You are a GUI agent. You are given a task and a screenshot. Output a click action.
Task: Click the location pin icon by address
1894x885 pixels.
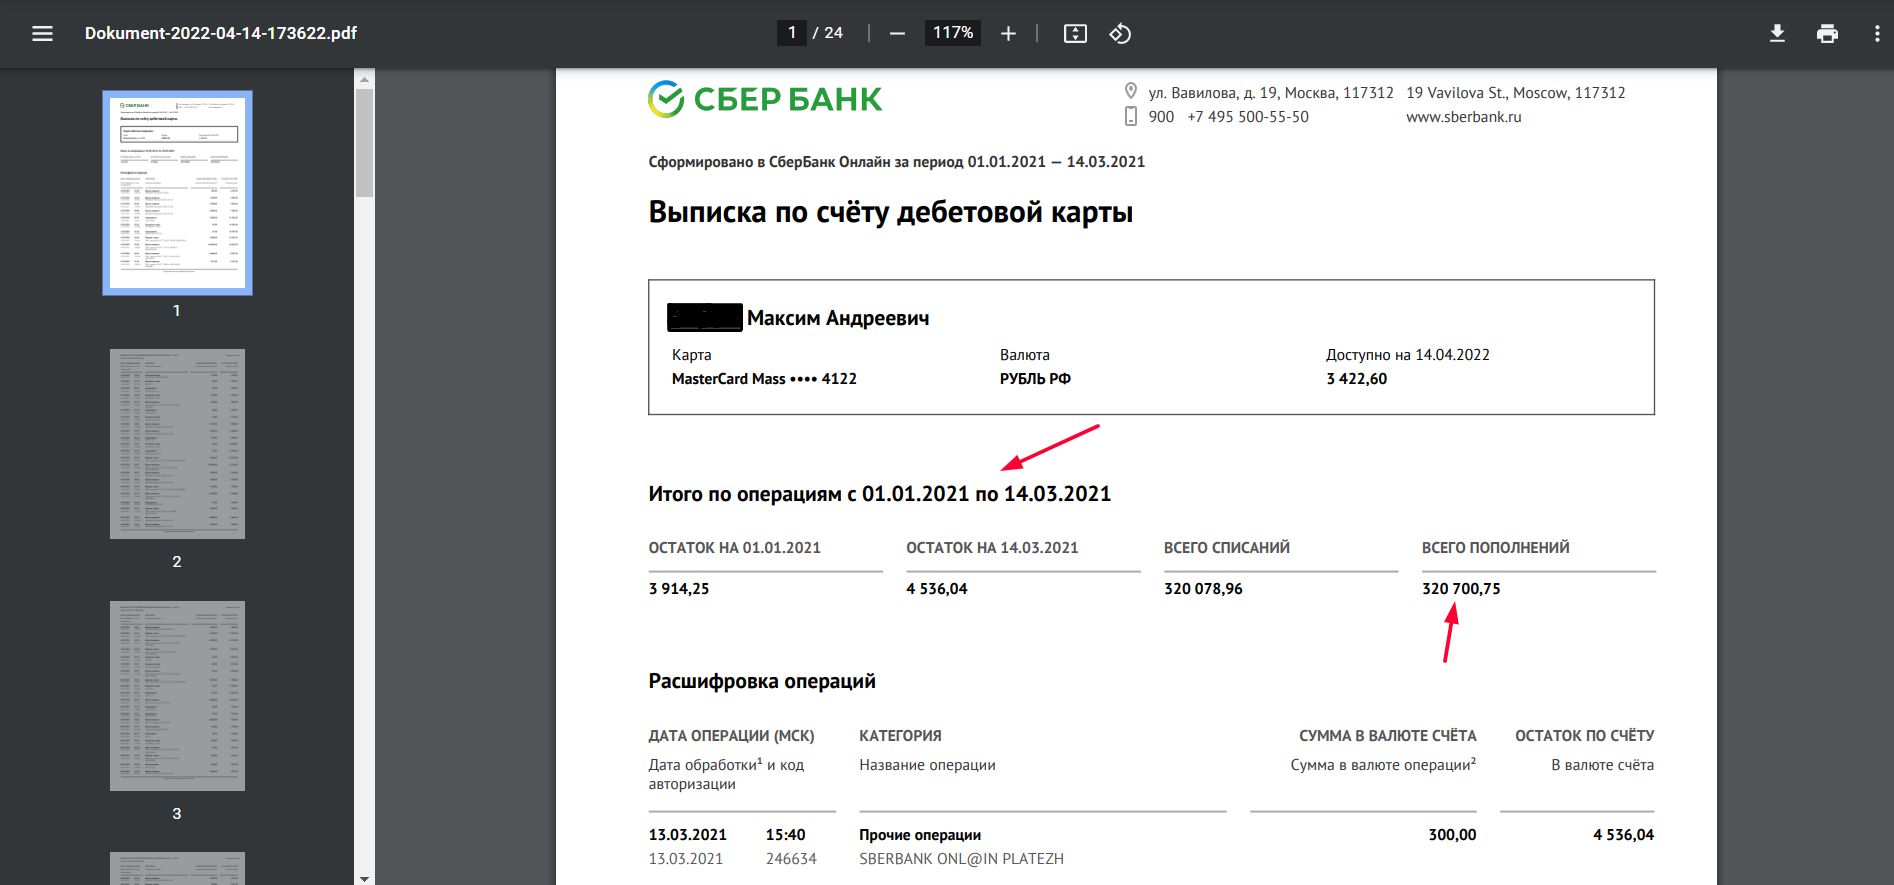pos(1131,91)
